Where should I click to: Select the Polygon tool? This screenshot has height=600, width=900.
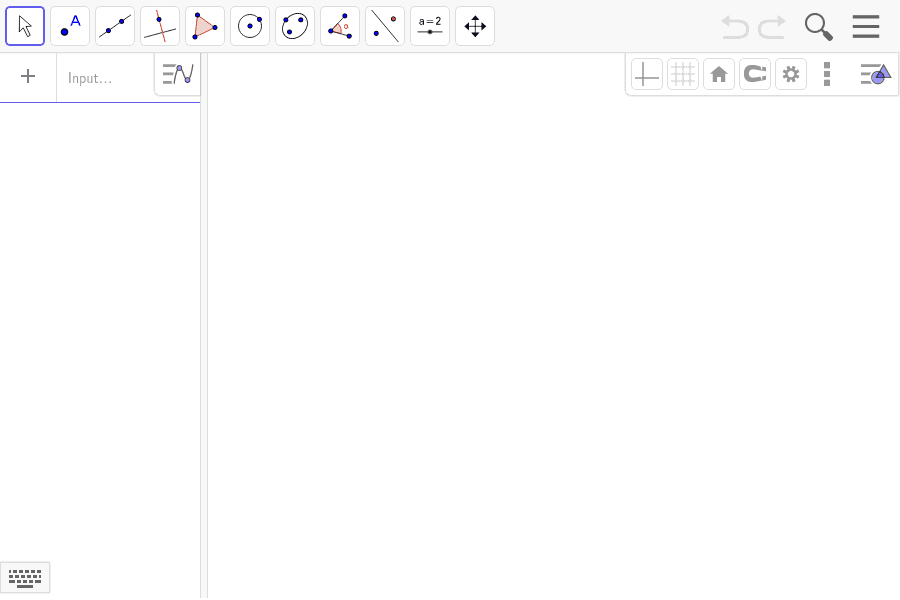[205, 26]
